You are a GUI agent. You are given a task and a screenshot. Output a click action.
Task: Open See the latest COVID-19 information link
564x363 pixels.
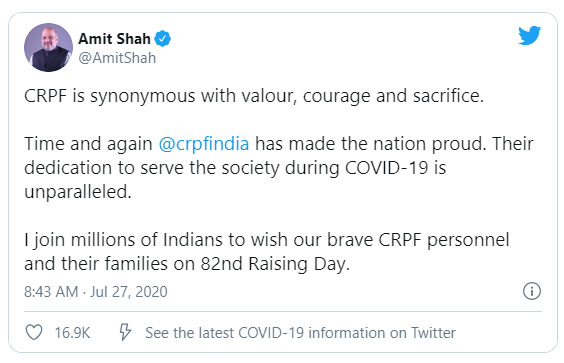pos(300,332)
